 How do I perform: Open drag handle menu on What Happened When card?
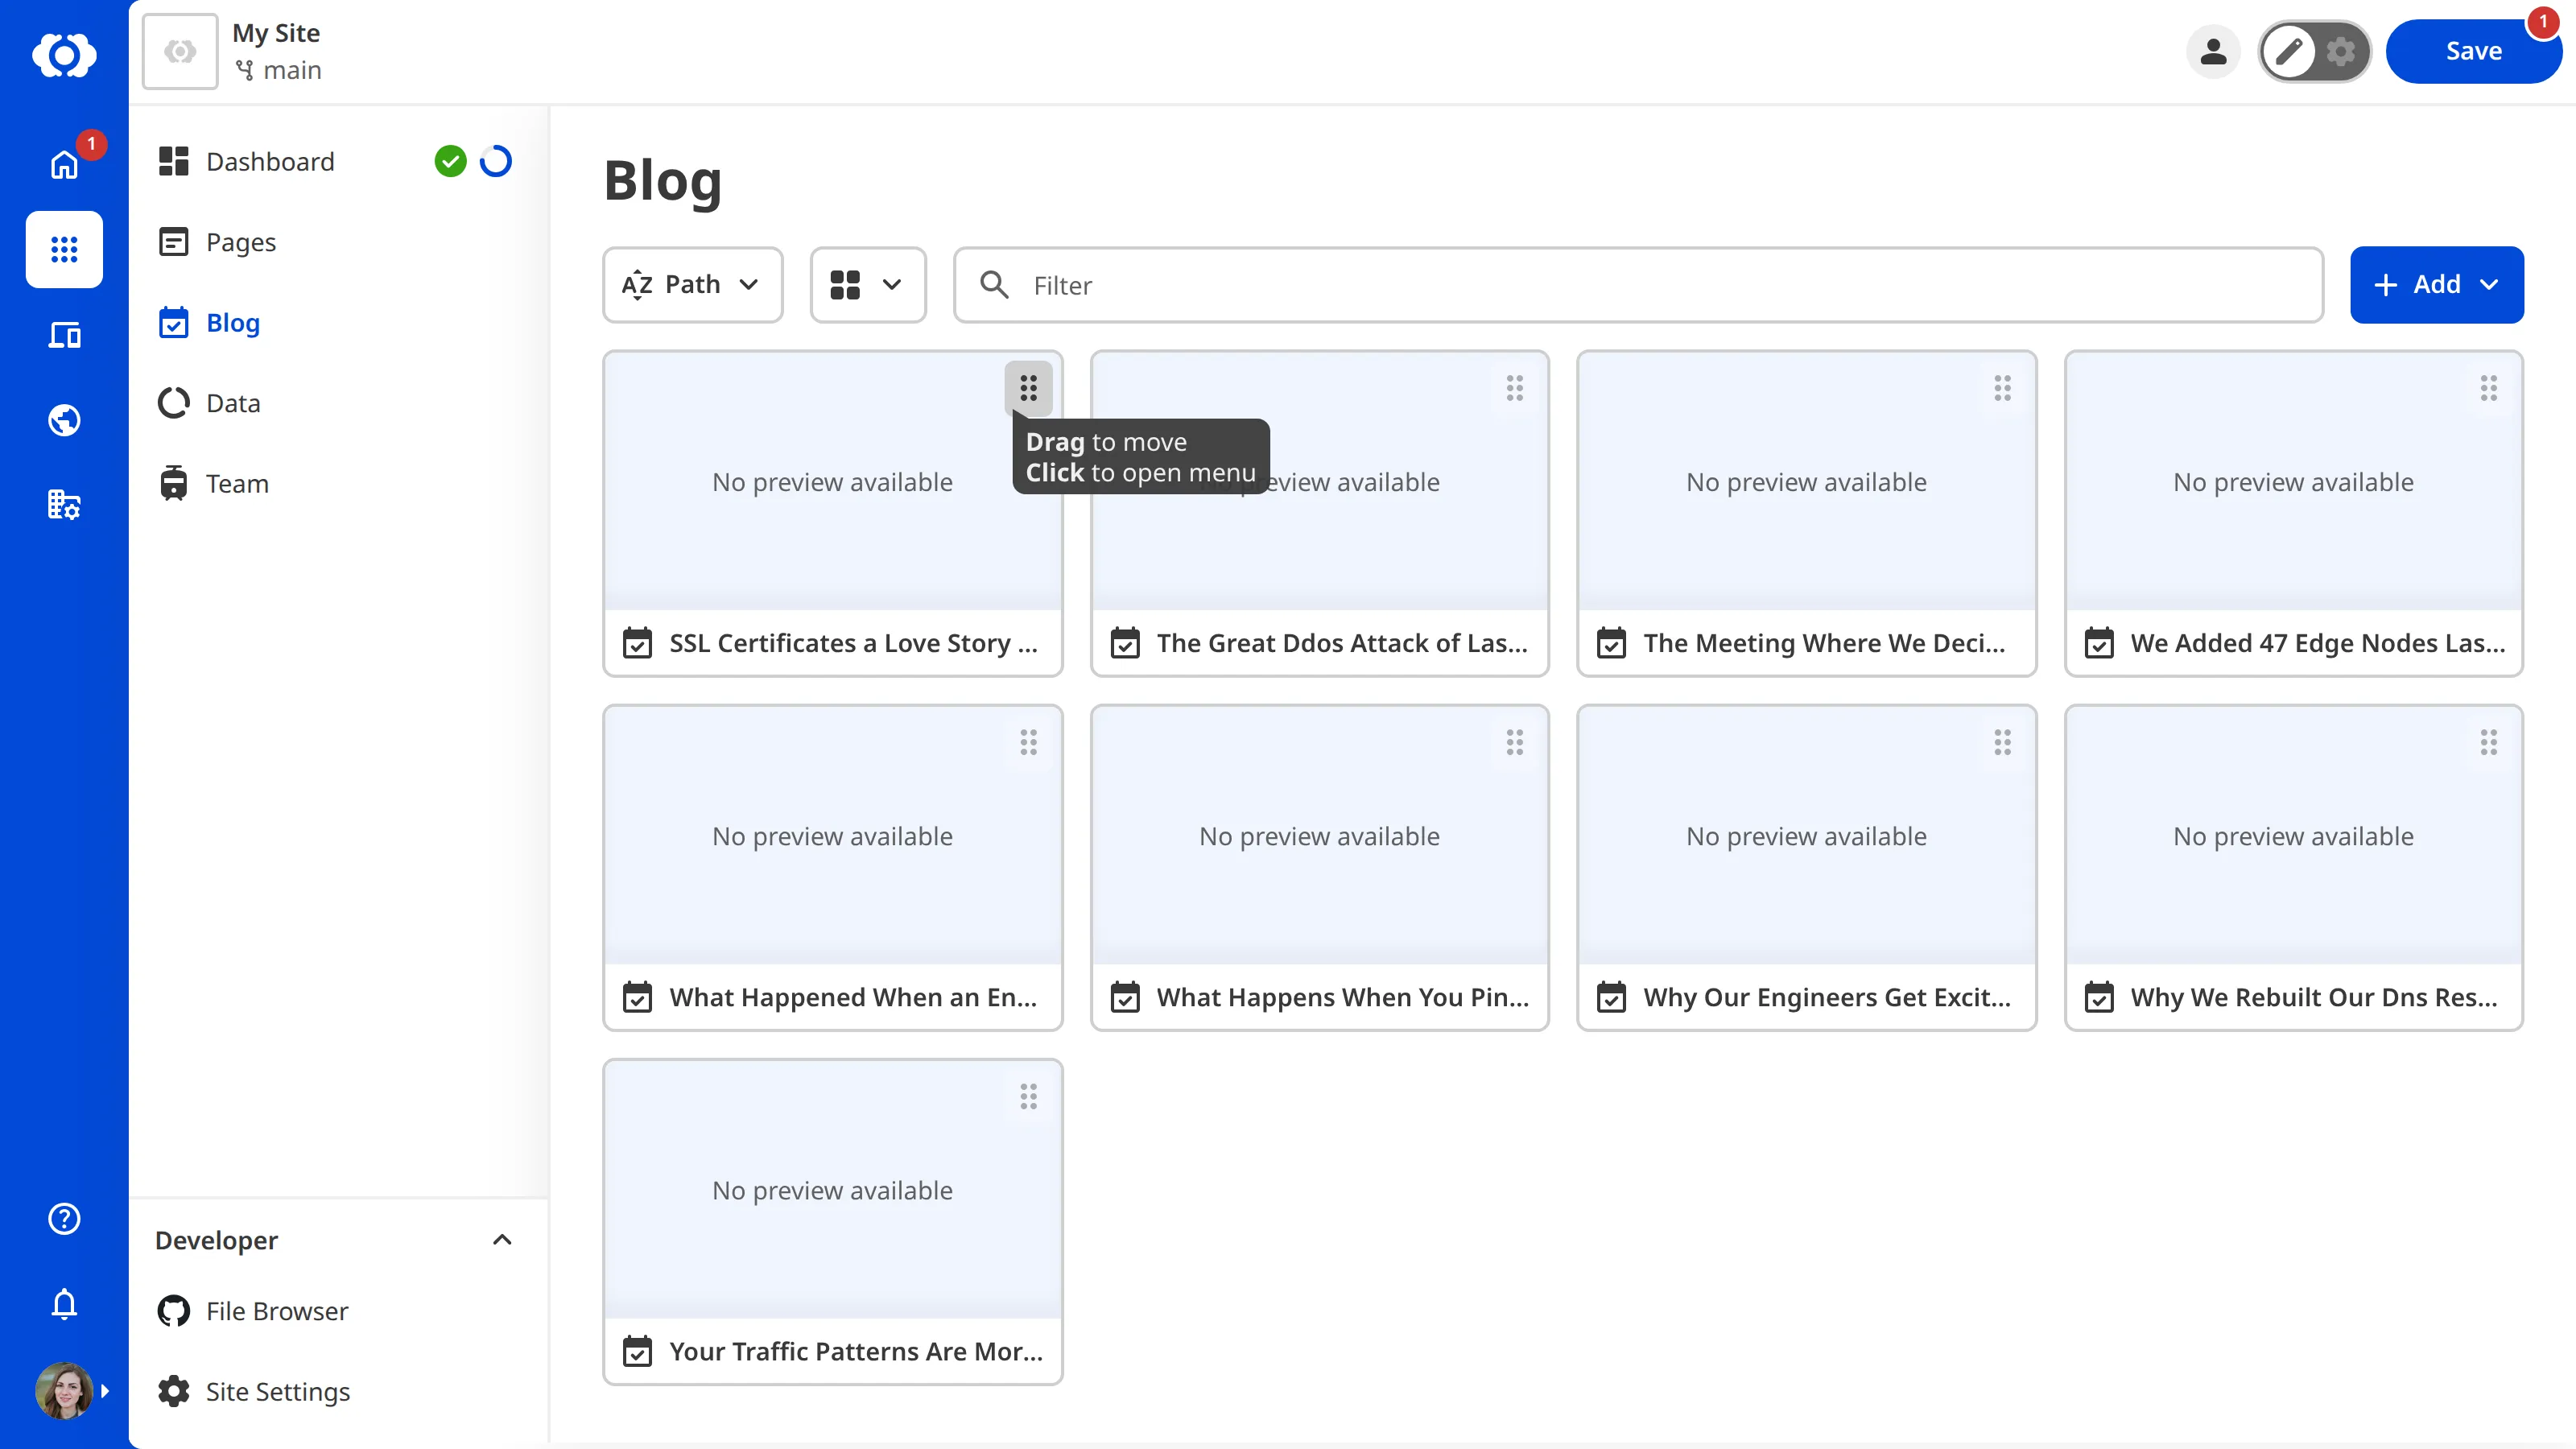tap(1028, 742)
